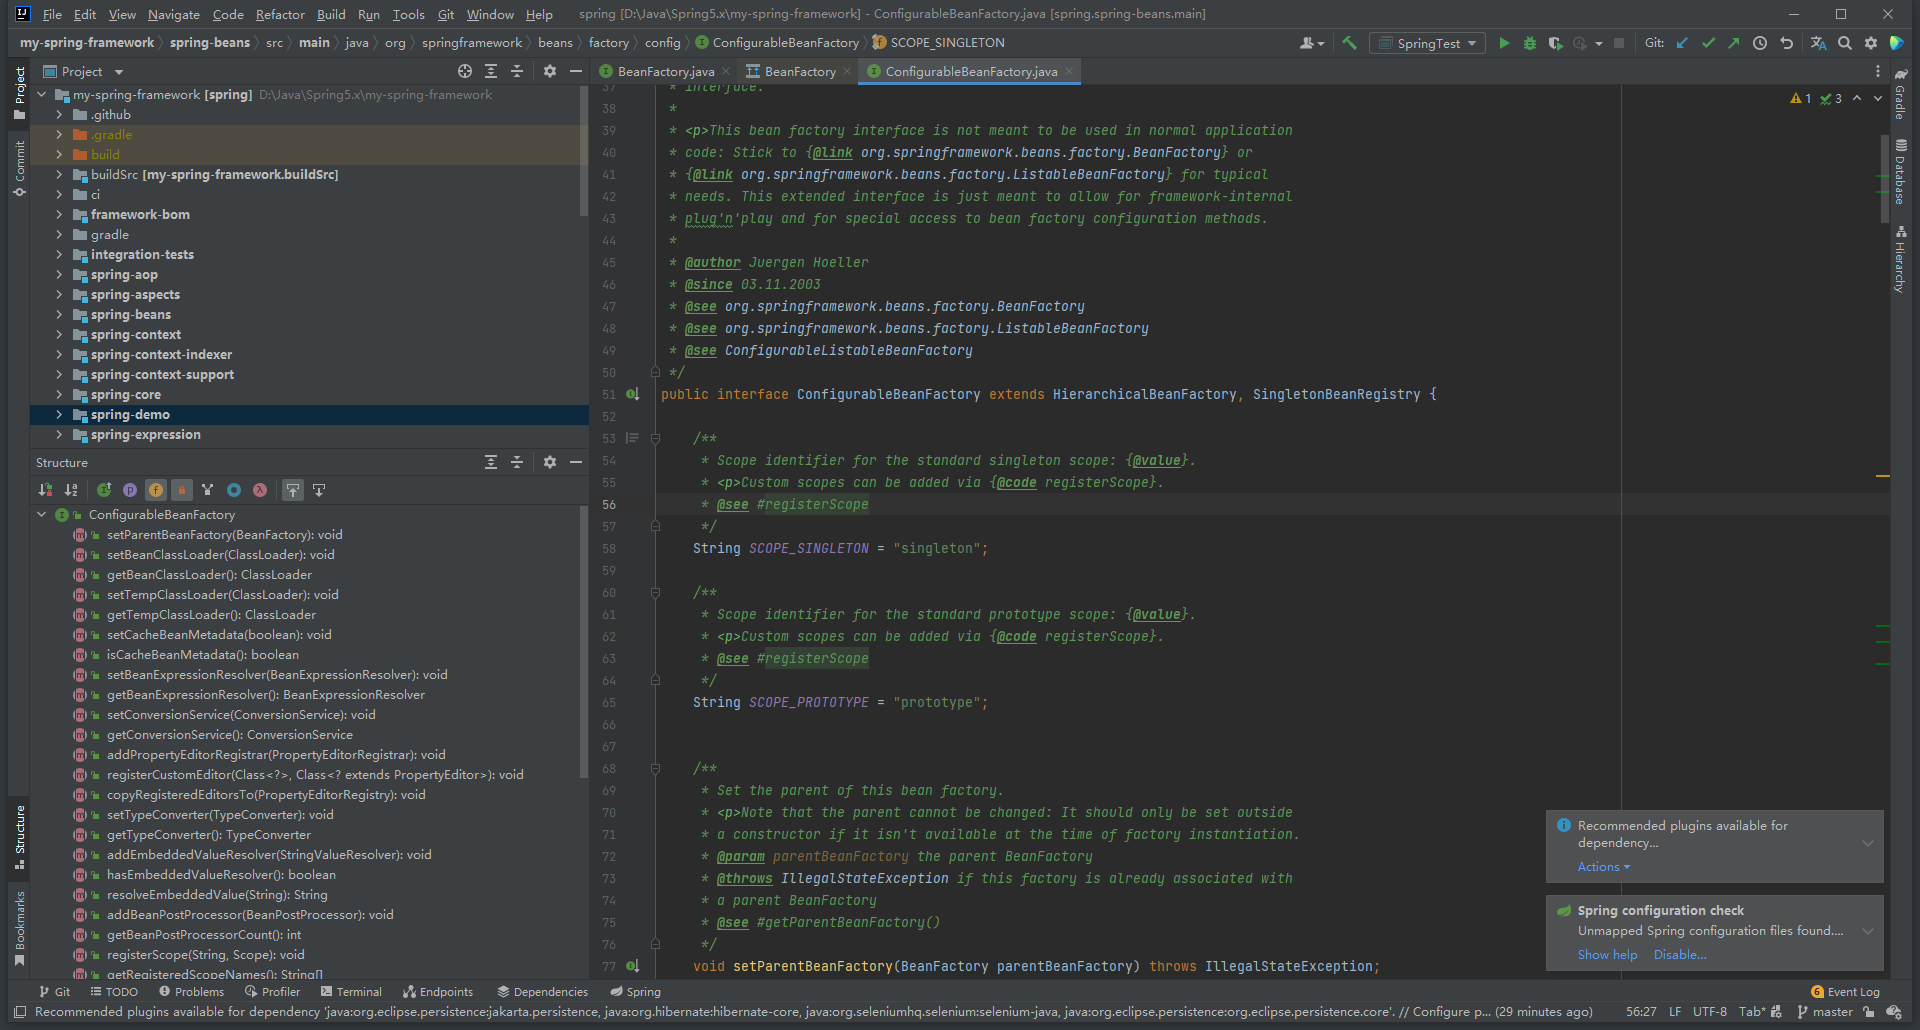
Task: Open the Build menu
Action: 331,14
